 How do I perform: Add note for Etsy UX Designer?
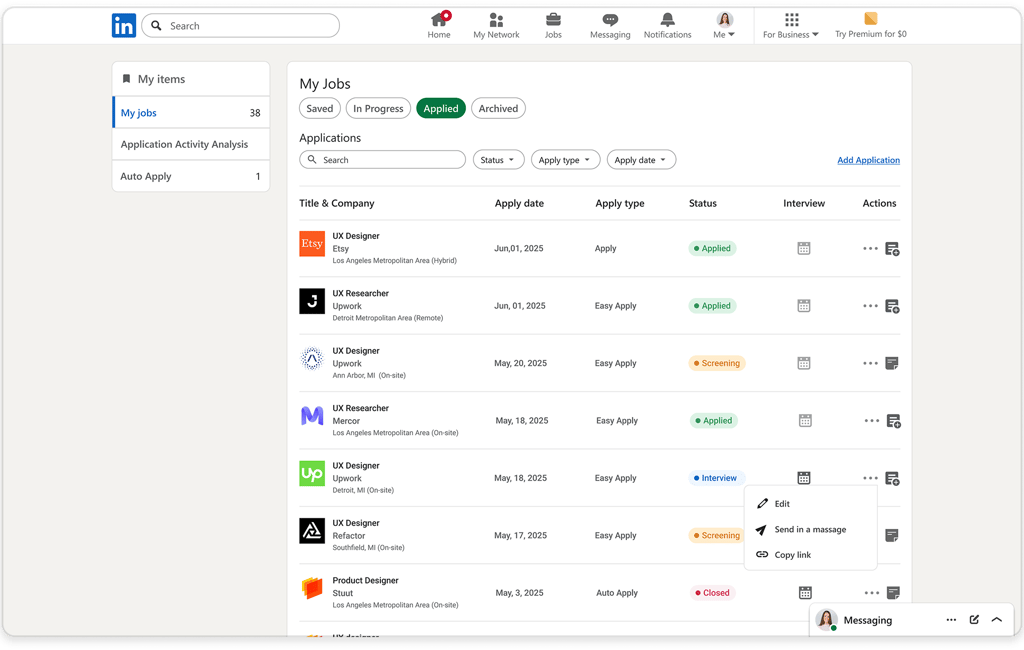(x=892, y=249)
